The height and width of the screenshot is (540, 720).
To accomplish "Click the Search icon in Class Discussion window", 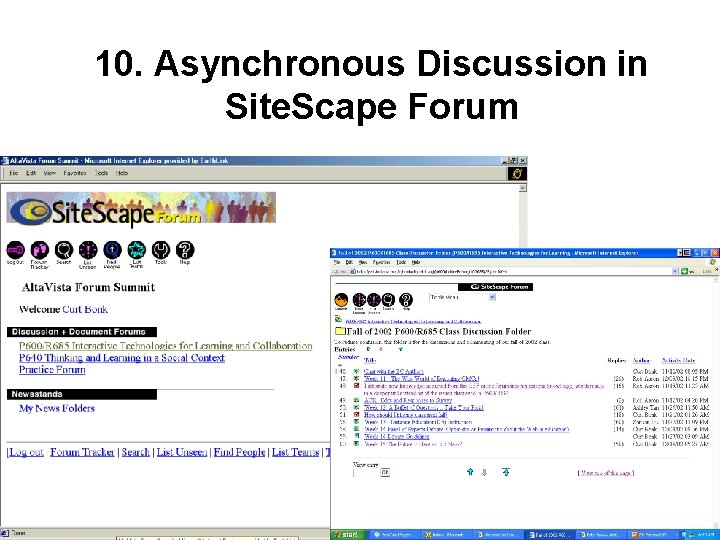I will [x=388, y=300].
